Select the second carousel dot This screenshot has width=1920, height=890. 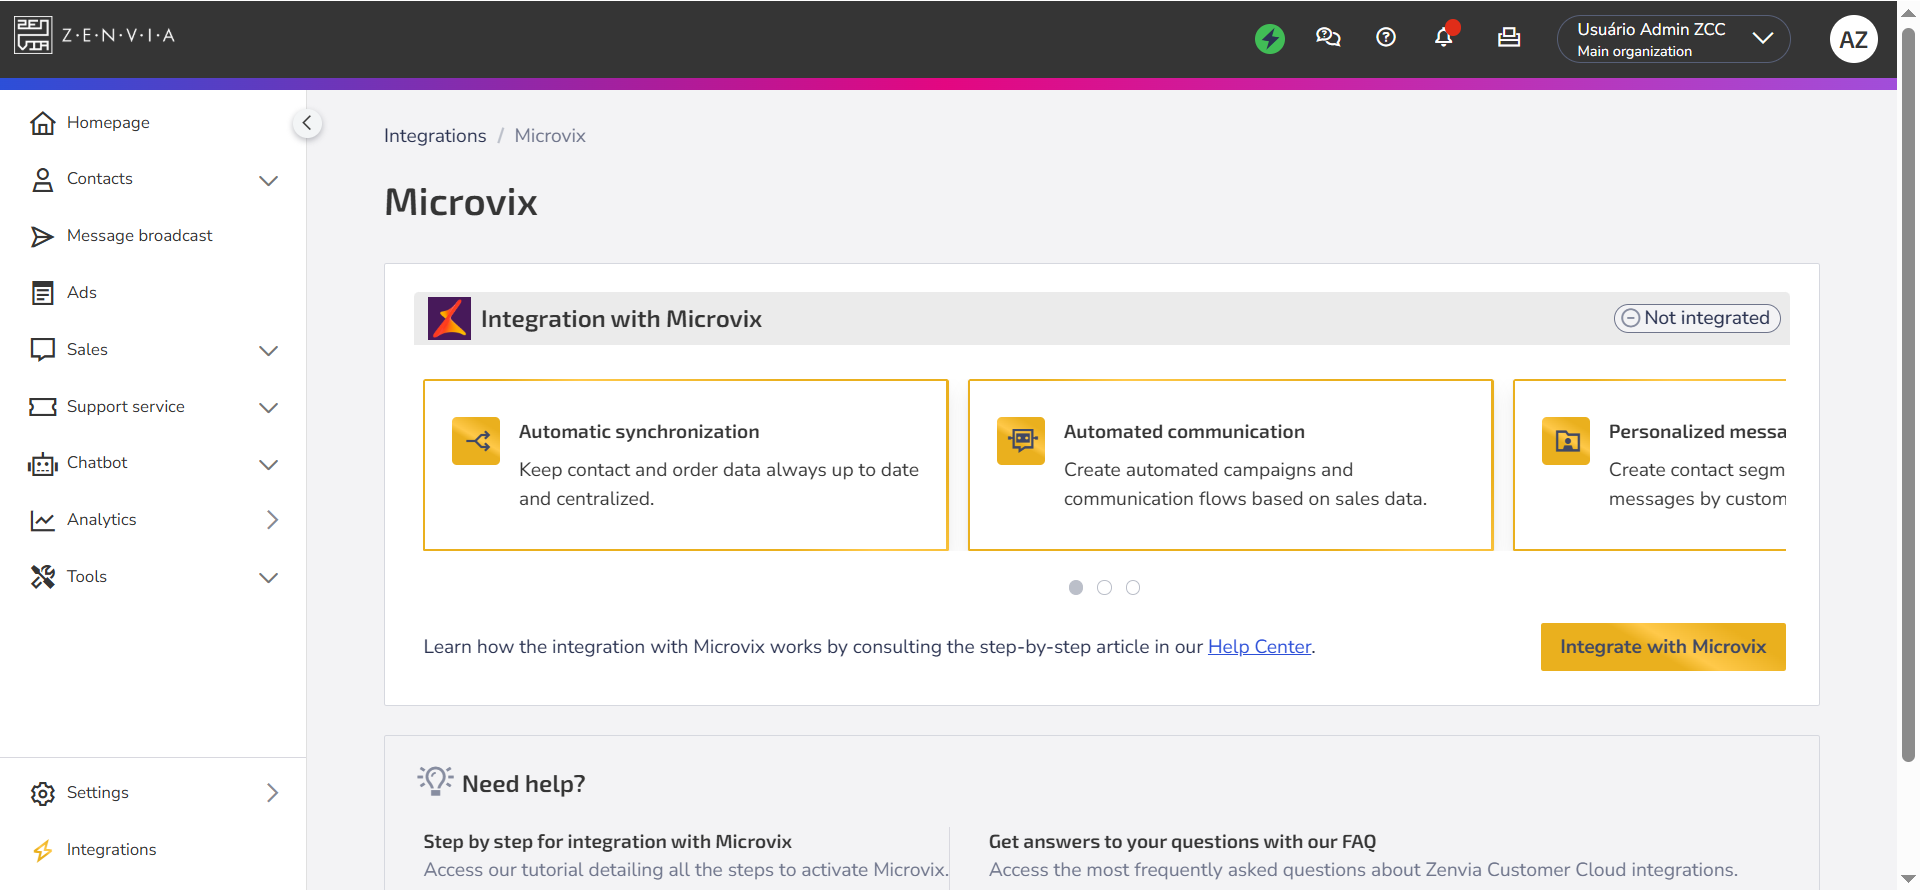1104,588
